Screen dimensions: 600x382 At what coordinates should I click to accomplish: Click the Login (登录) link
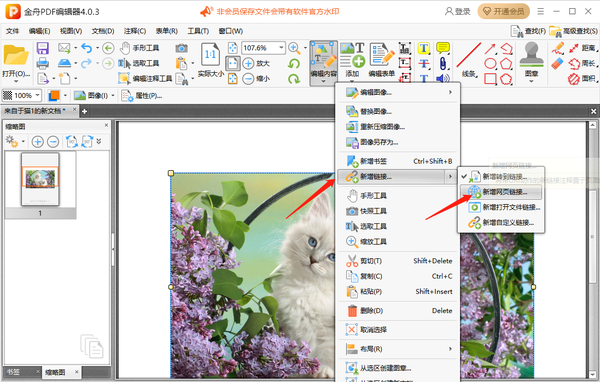pyautogui.click(x=458, y=11)
